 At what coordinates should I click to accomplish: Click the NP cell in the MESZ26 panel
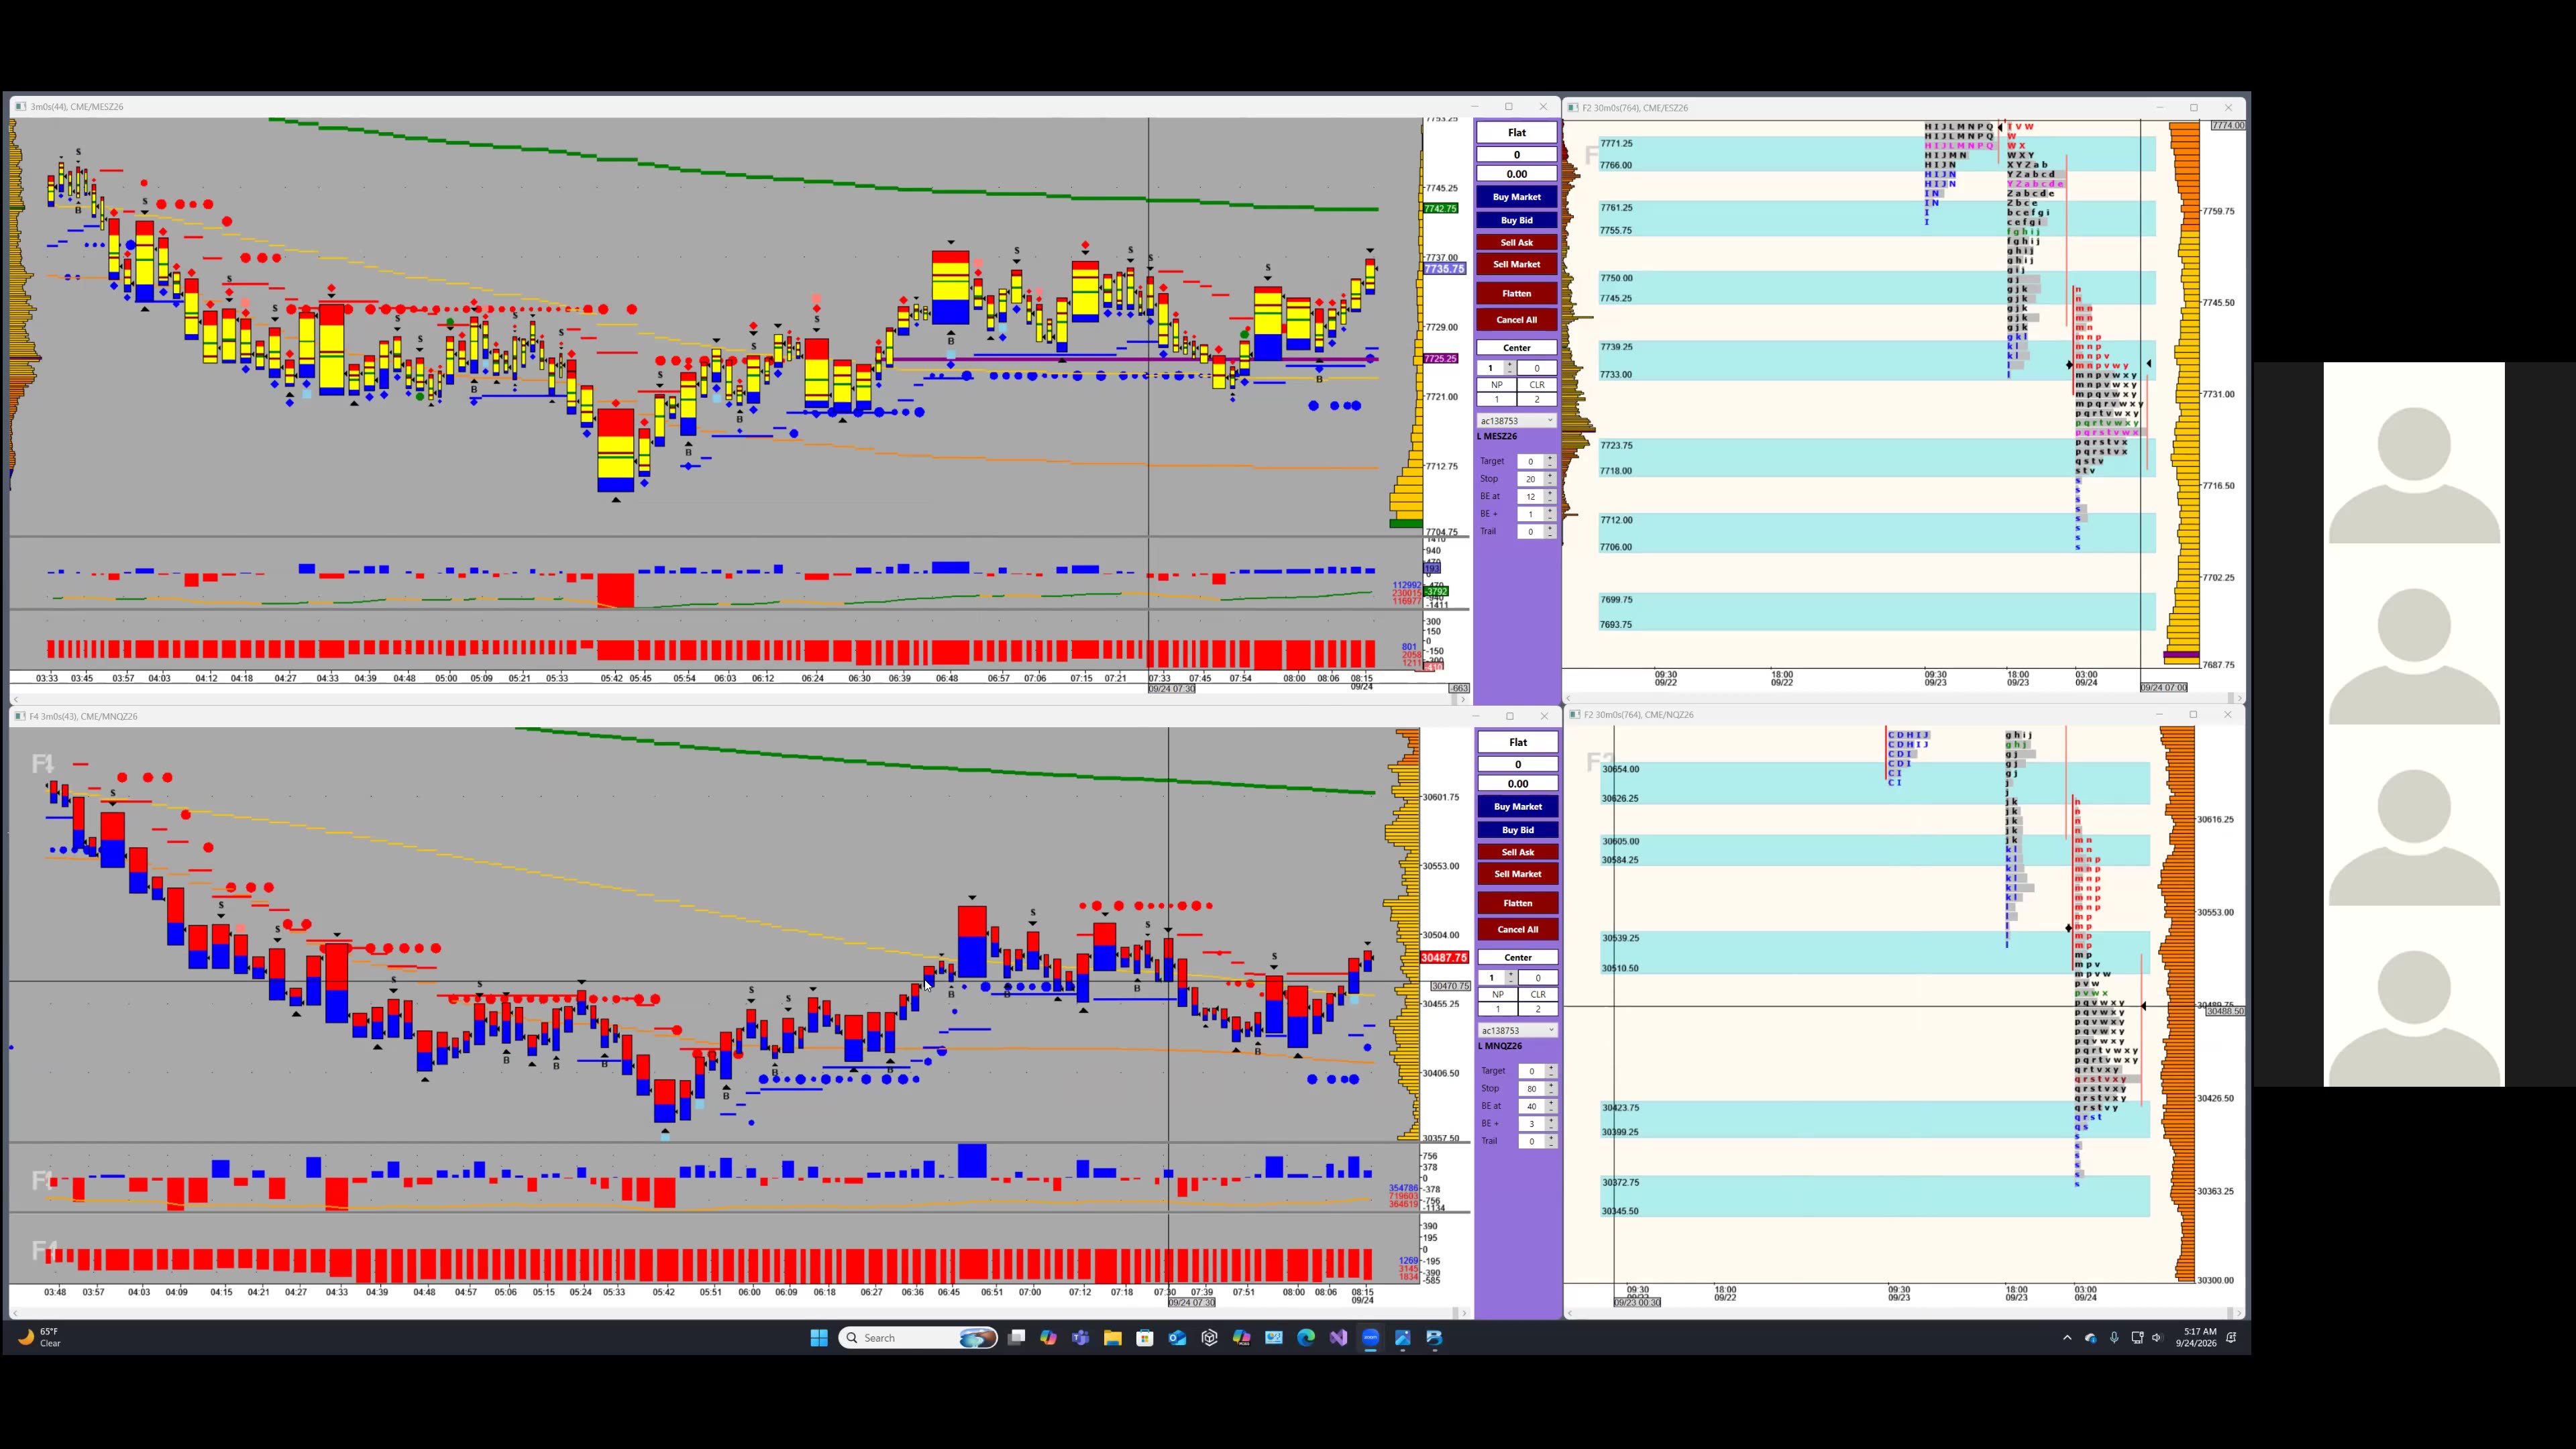[1496, 385]
